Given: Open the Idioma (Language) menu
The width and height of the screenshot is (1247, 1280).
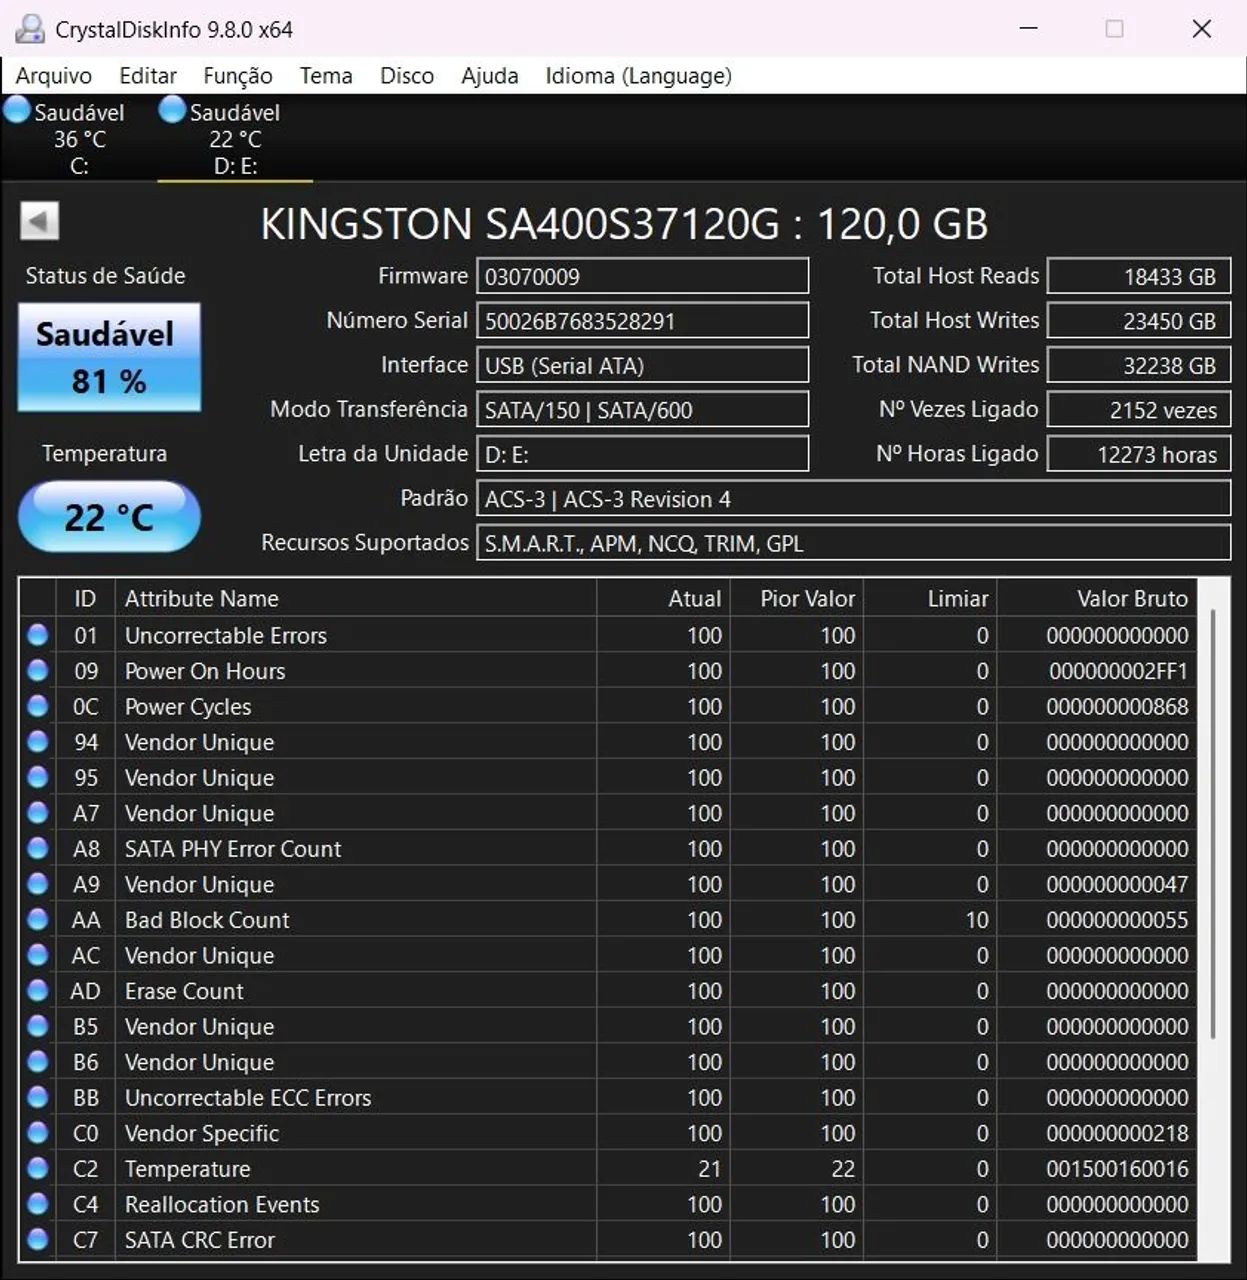Looking at the screenshot, I should coord(638,76).
